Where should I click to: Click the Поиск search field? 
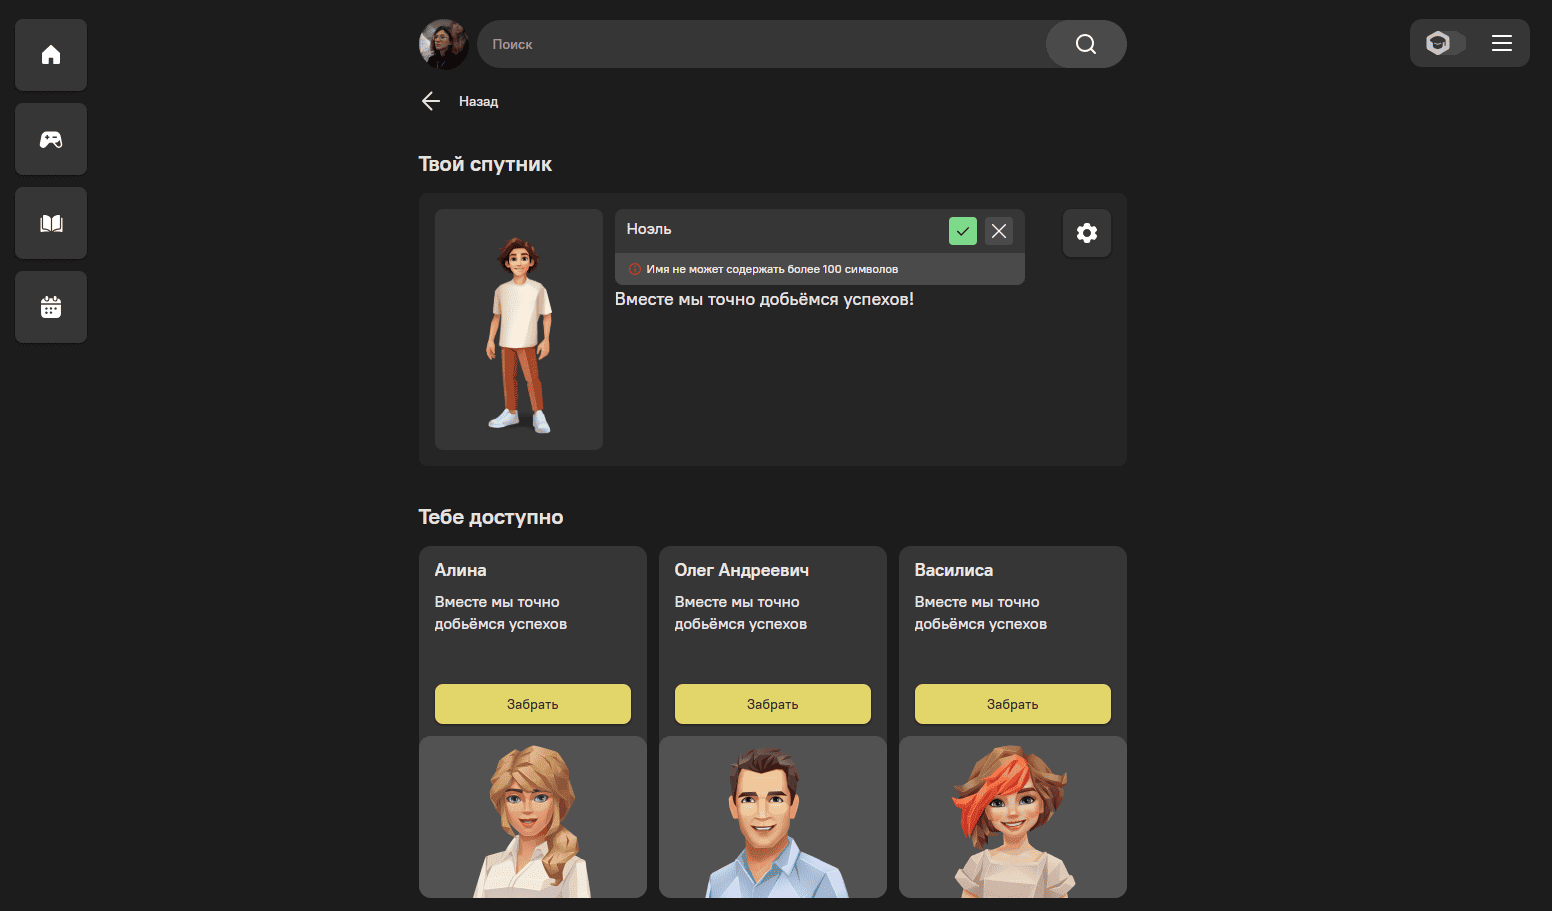click(760, 44)
